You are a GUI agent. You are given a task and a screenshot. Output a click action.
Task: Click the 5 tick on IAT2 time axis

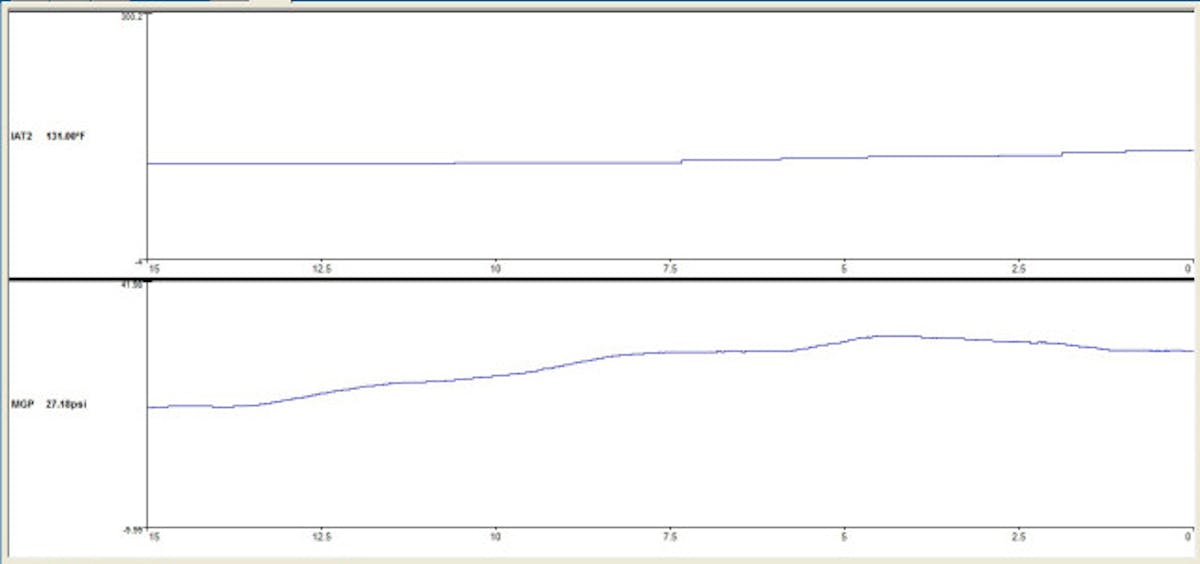tap(844, 268)
